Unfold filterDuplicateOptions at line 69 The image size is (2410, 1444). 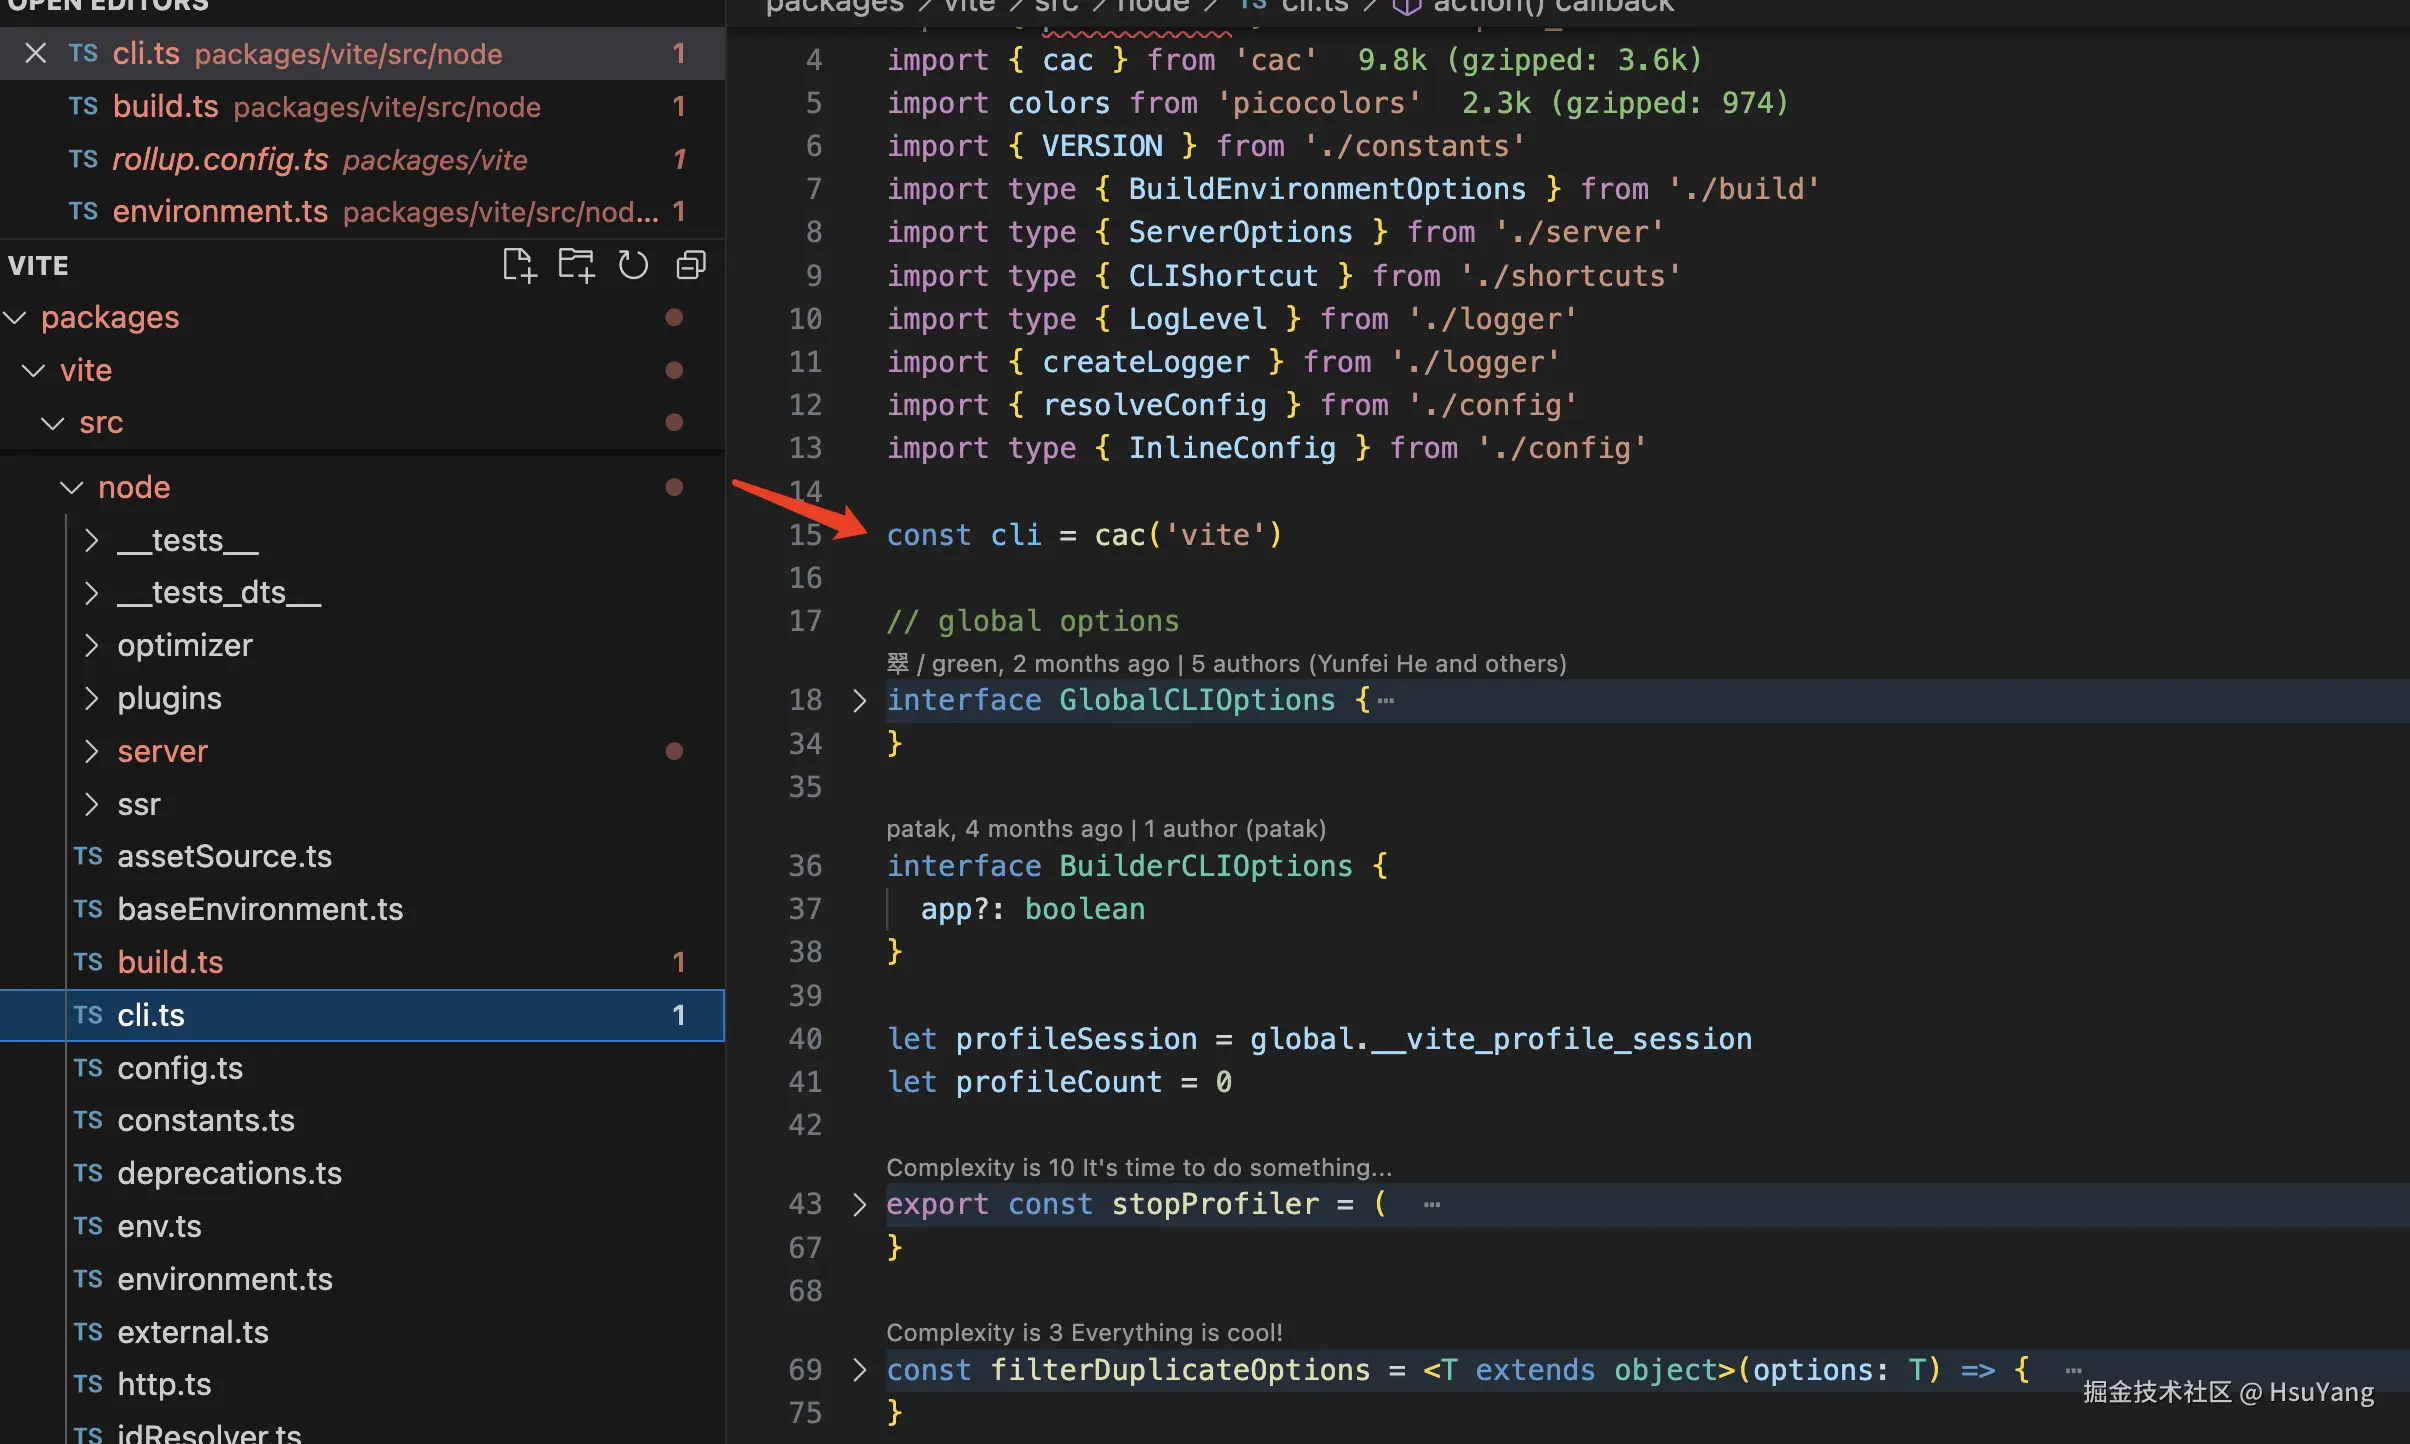click(859, 1370)
